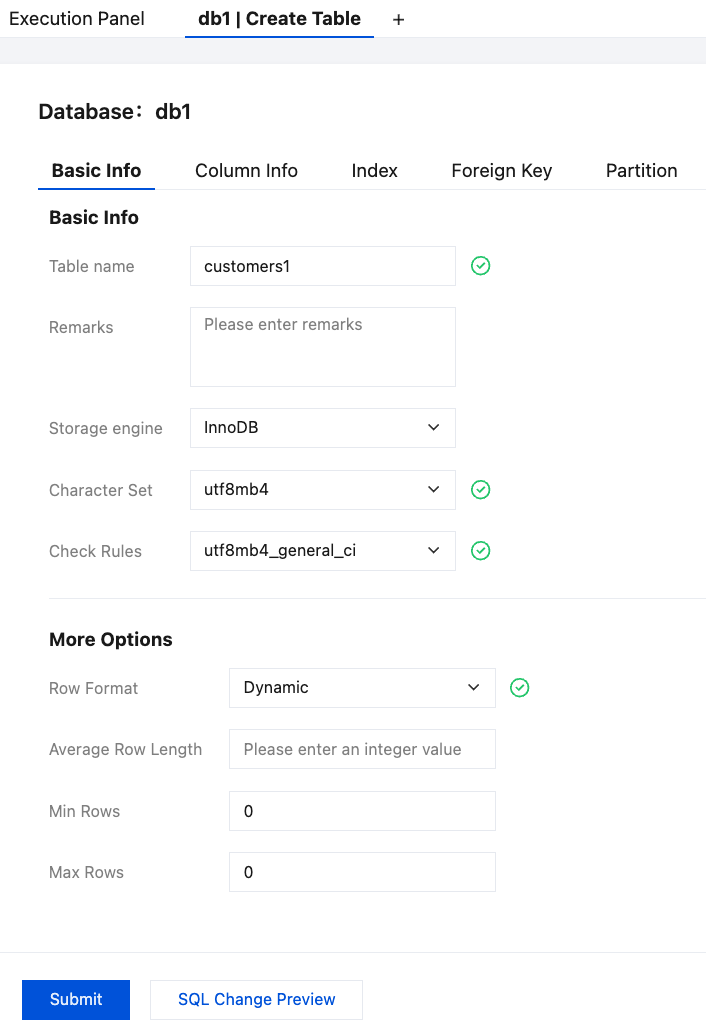
Task: Focus the Remarks text area
Action: [x=322, y=346]
